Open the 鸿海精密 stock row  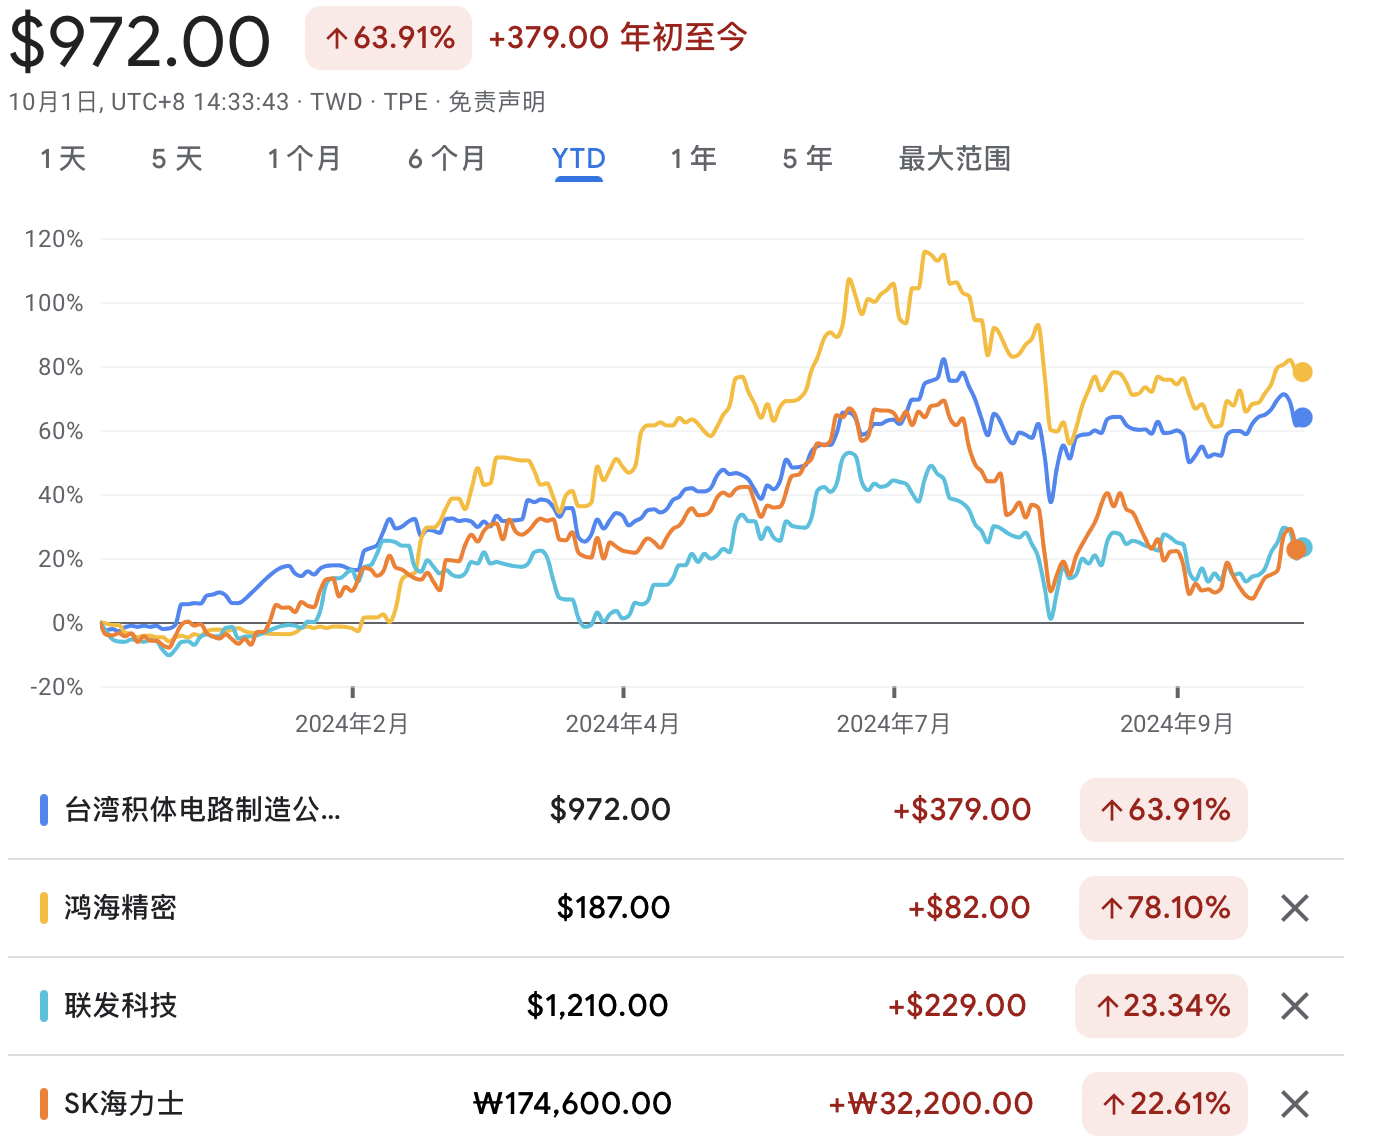676,908
